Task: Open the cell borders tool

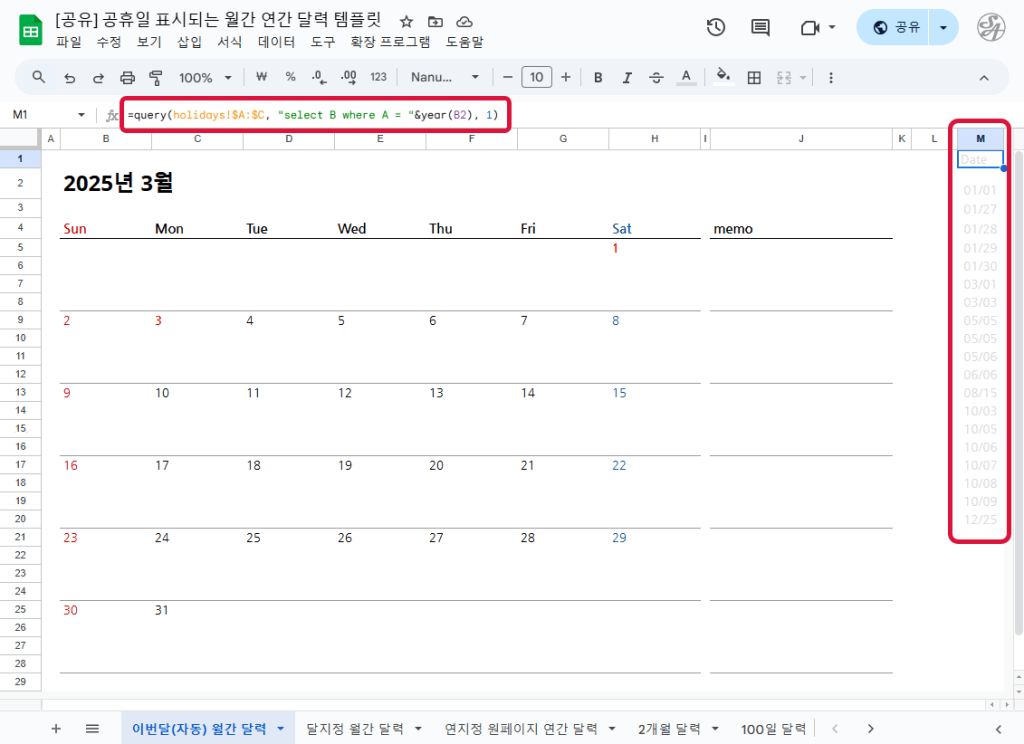Action: [754, 77]
